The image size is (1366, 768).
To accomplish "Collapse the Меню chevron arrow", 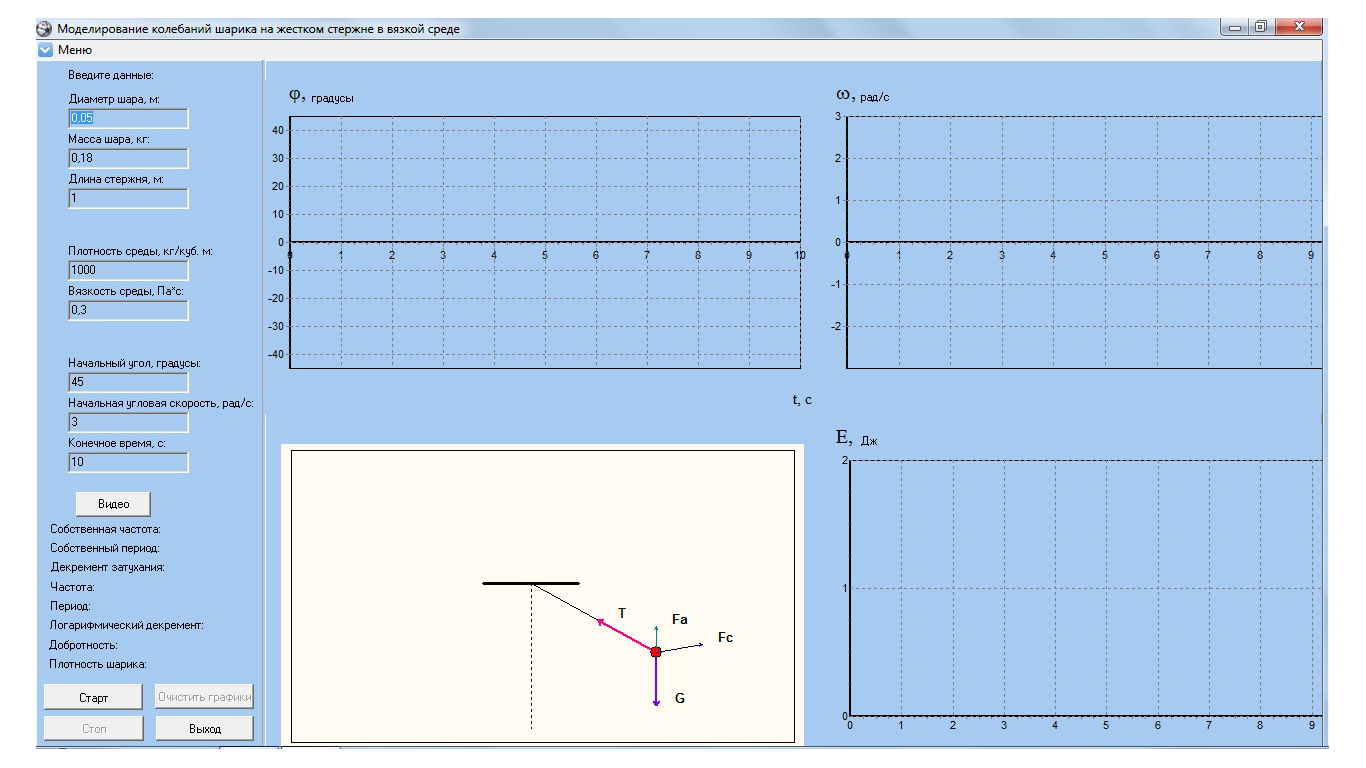I will [x=44, y=50].
